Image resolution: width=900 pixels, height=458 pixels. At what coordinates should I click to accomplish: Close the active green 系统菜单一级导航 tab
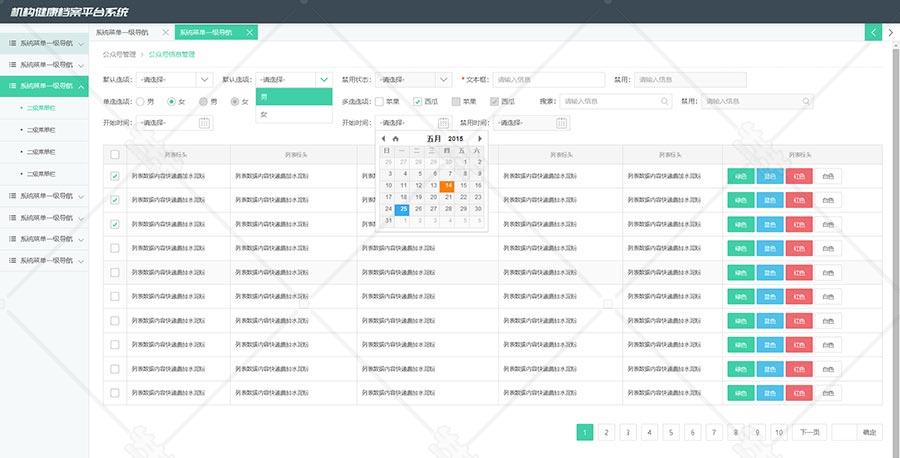point(249,33)
